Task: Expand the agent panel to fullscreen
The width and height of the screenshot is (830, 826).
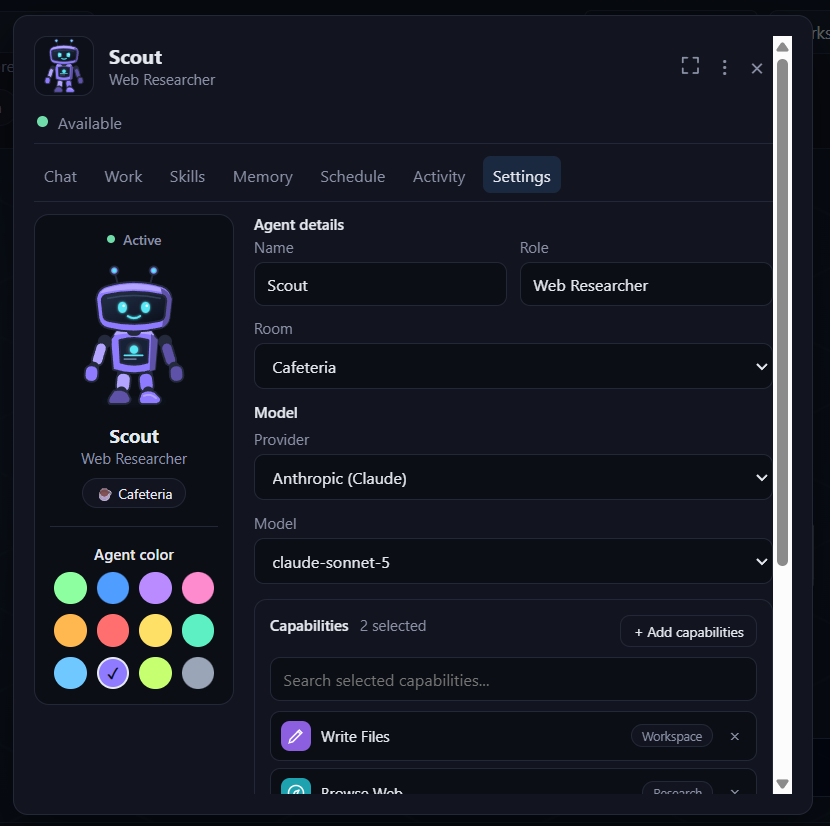Action: click(x=690, y=66)
